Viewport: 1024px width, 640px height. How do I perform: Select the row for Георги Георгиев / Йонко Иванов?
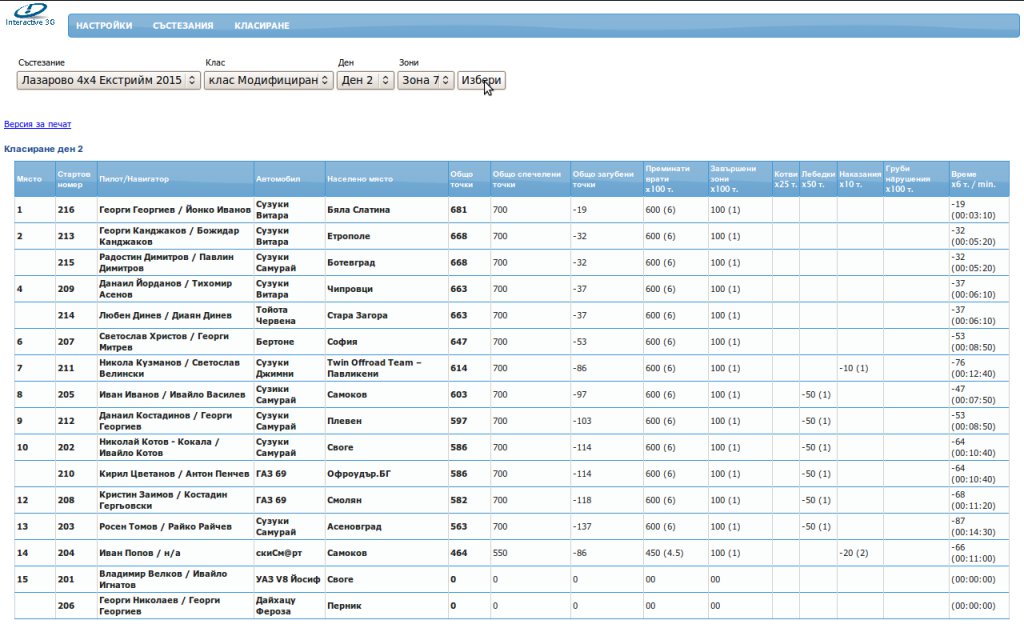pyautogui.click(x=175, y=210)
